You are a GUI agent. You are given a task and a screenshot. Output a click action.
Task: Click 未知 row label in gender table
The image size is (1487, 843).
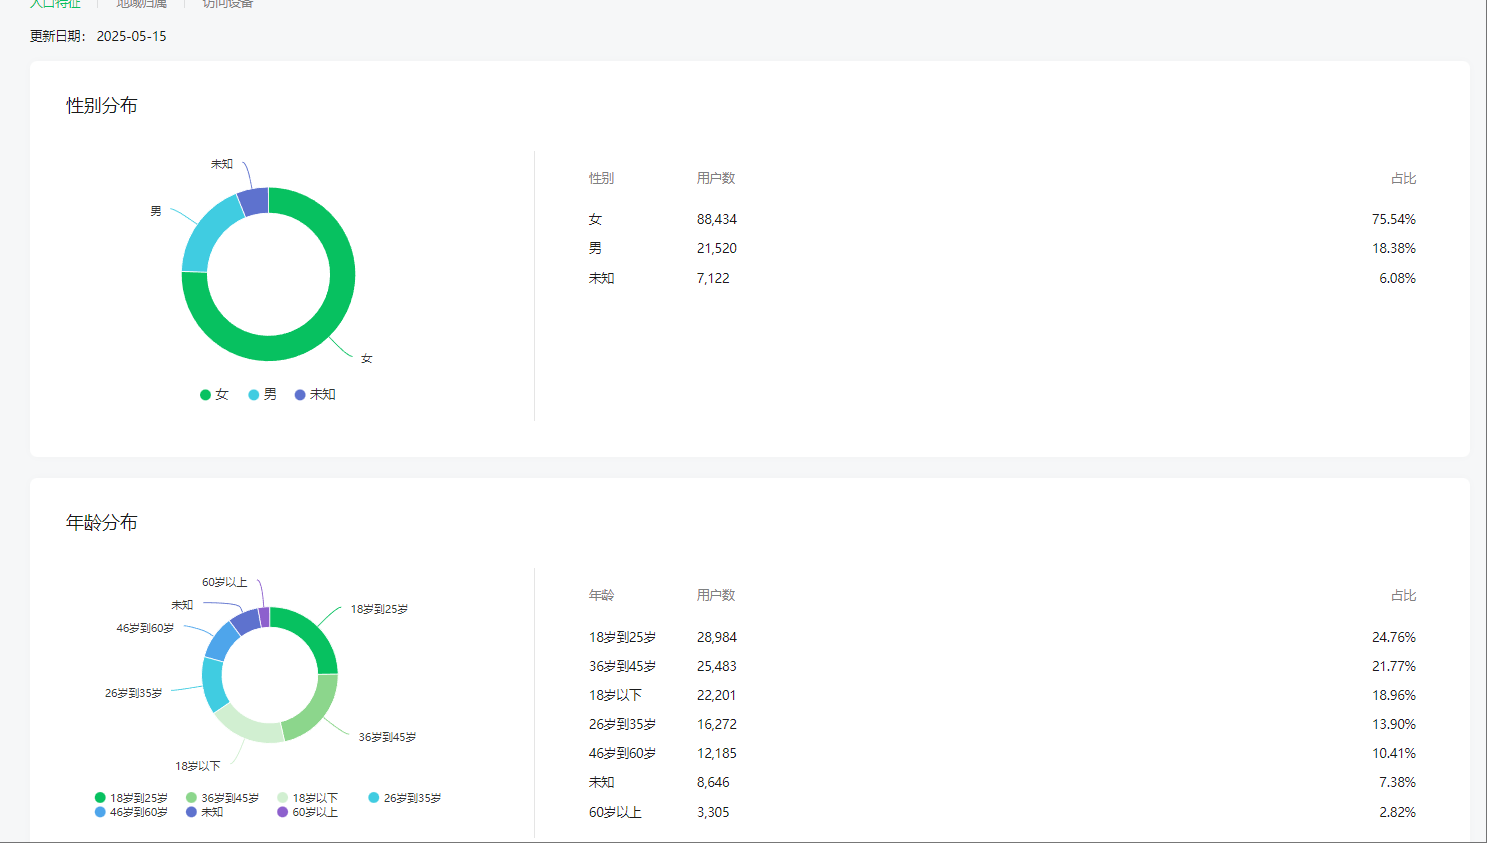point(601,278)
